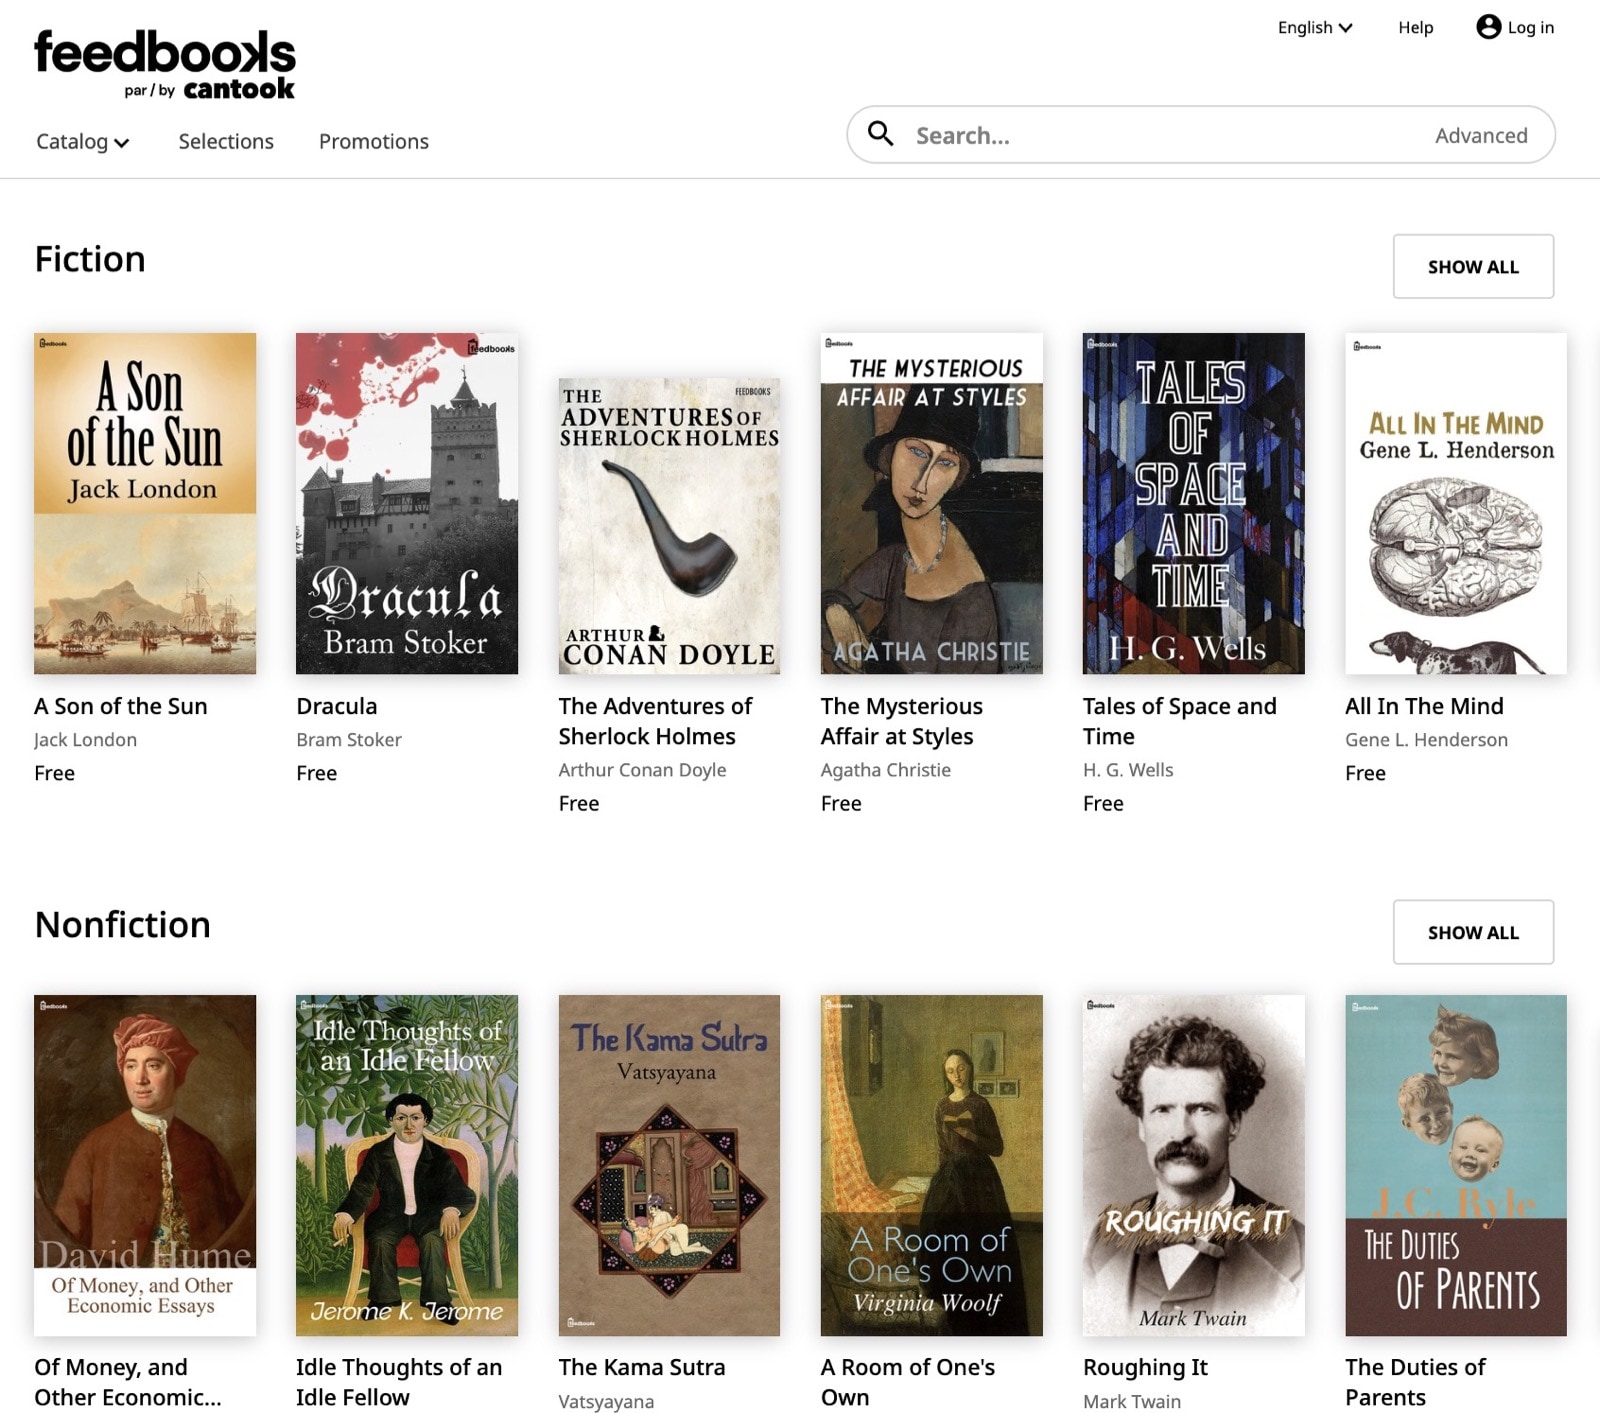The height and width of the screenshot is (1413, 1600).
Task: Click the author link Agatha Christie
Action: (x=886, y=770)
